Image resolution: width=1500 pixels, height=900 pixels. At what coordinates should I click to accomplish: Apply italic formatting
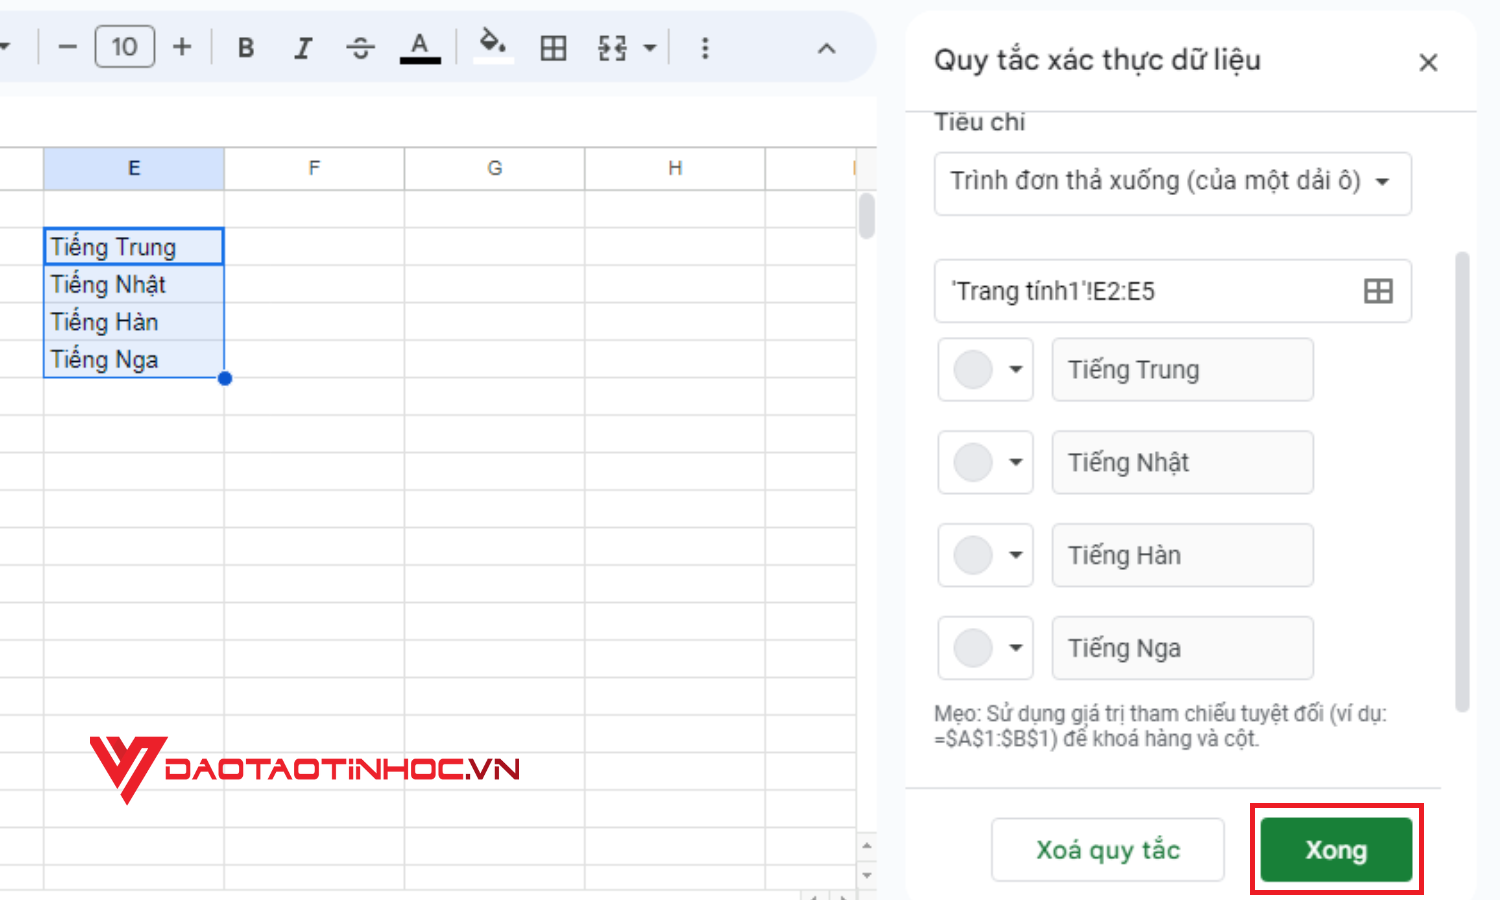303,46
